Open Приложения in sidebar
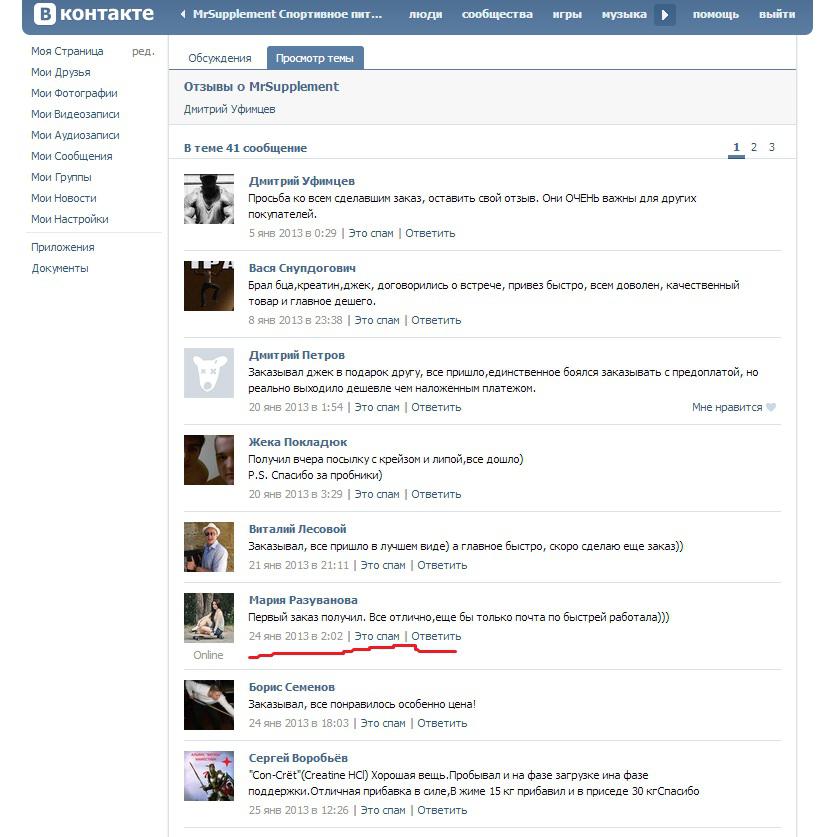The width and height of the screenshot is (835, 837). click(x=63, y=247)
